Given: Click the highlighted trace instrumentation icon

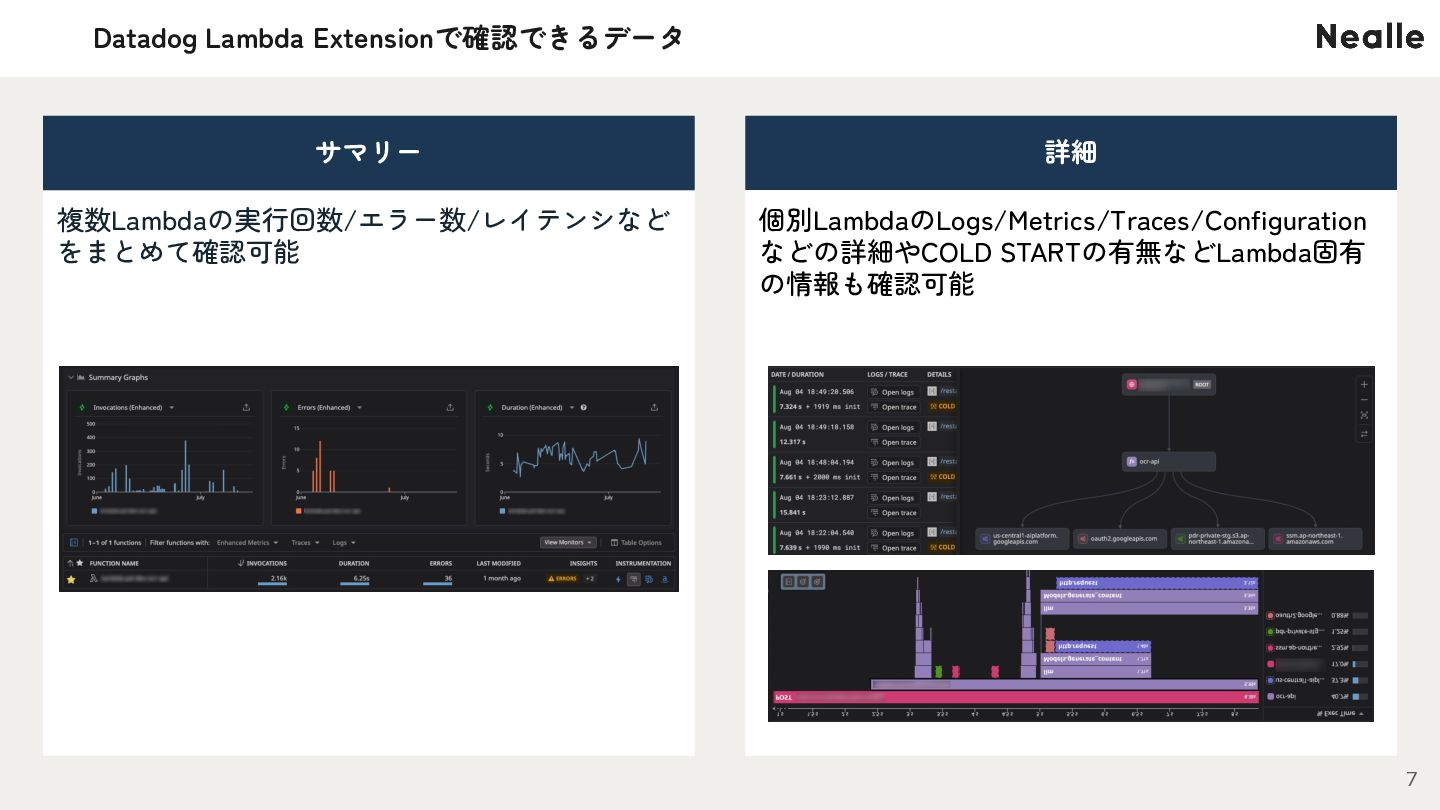Looking at the screenshot, I should pos(633,578).
